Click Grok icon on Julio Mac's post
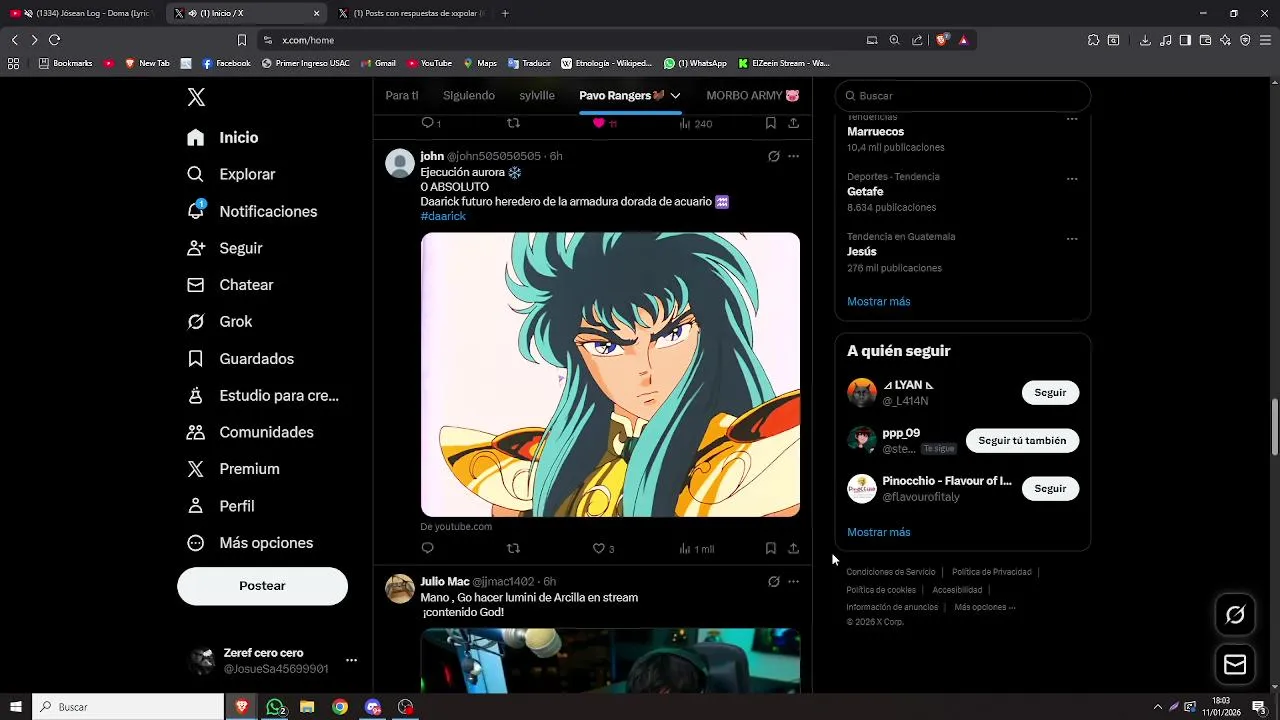Screen dimensions: 1280x720 pyautogui.click(x=773, y=581)
